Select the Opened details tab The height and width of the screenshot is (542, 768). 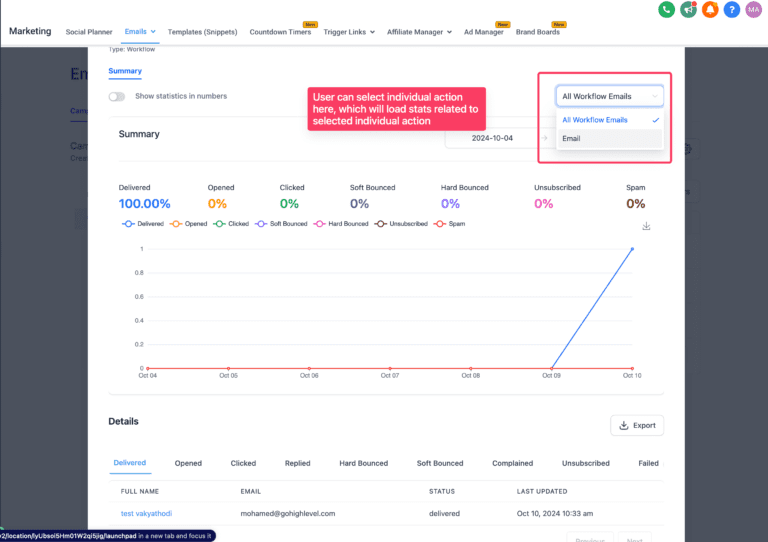(x=188, y=463)
